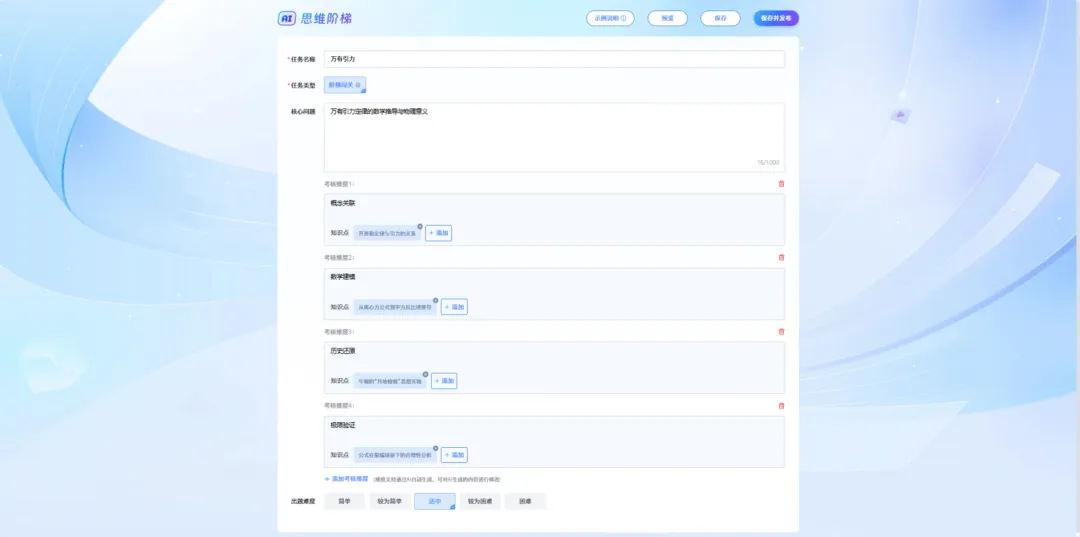Click the 保存并发布 button

pos(776,19)
